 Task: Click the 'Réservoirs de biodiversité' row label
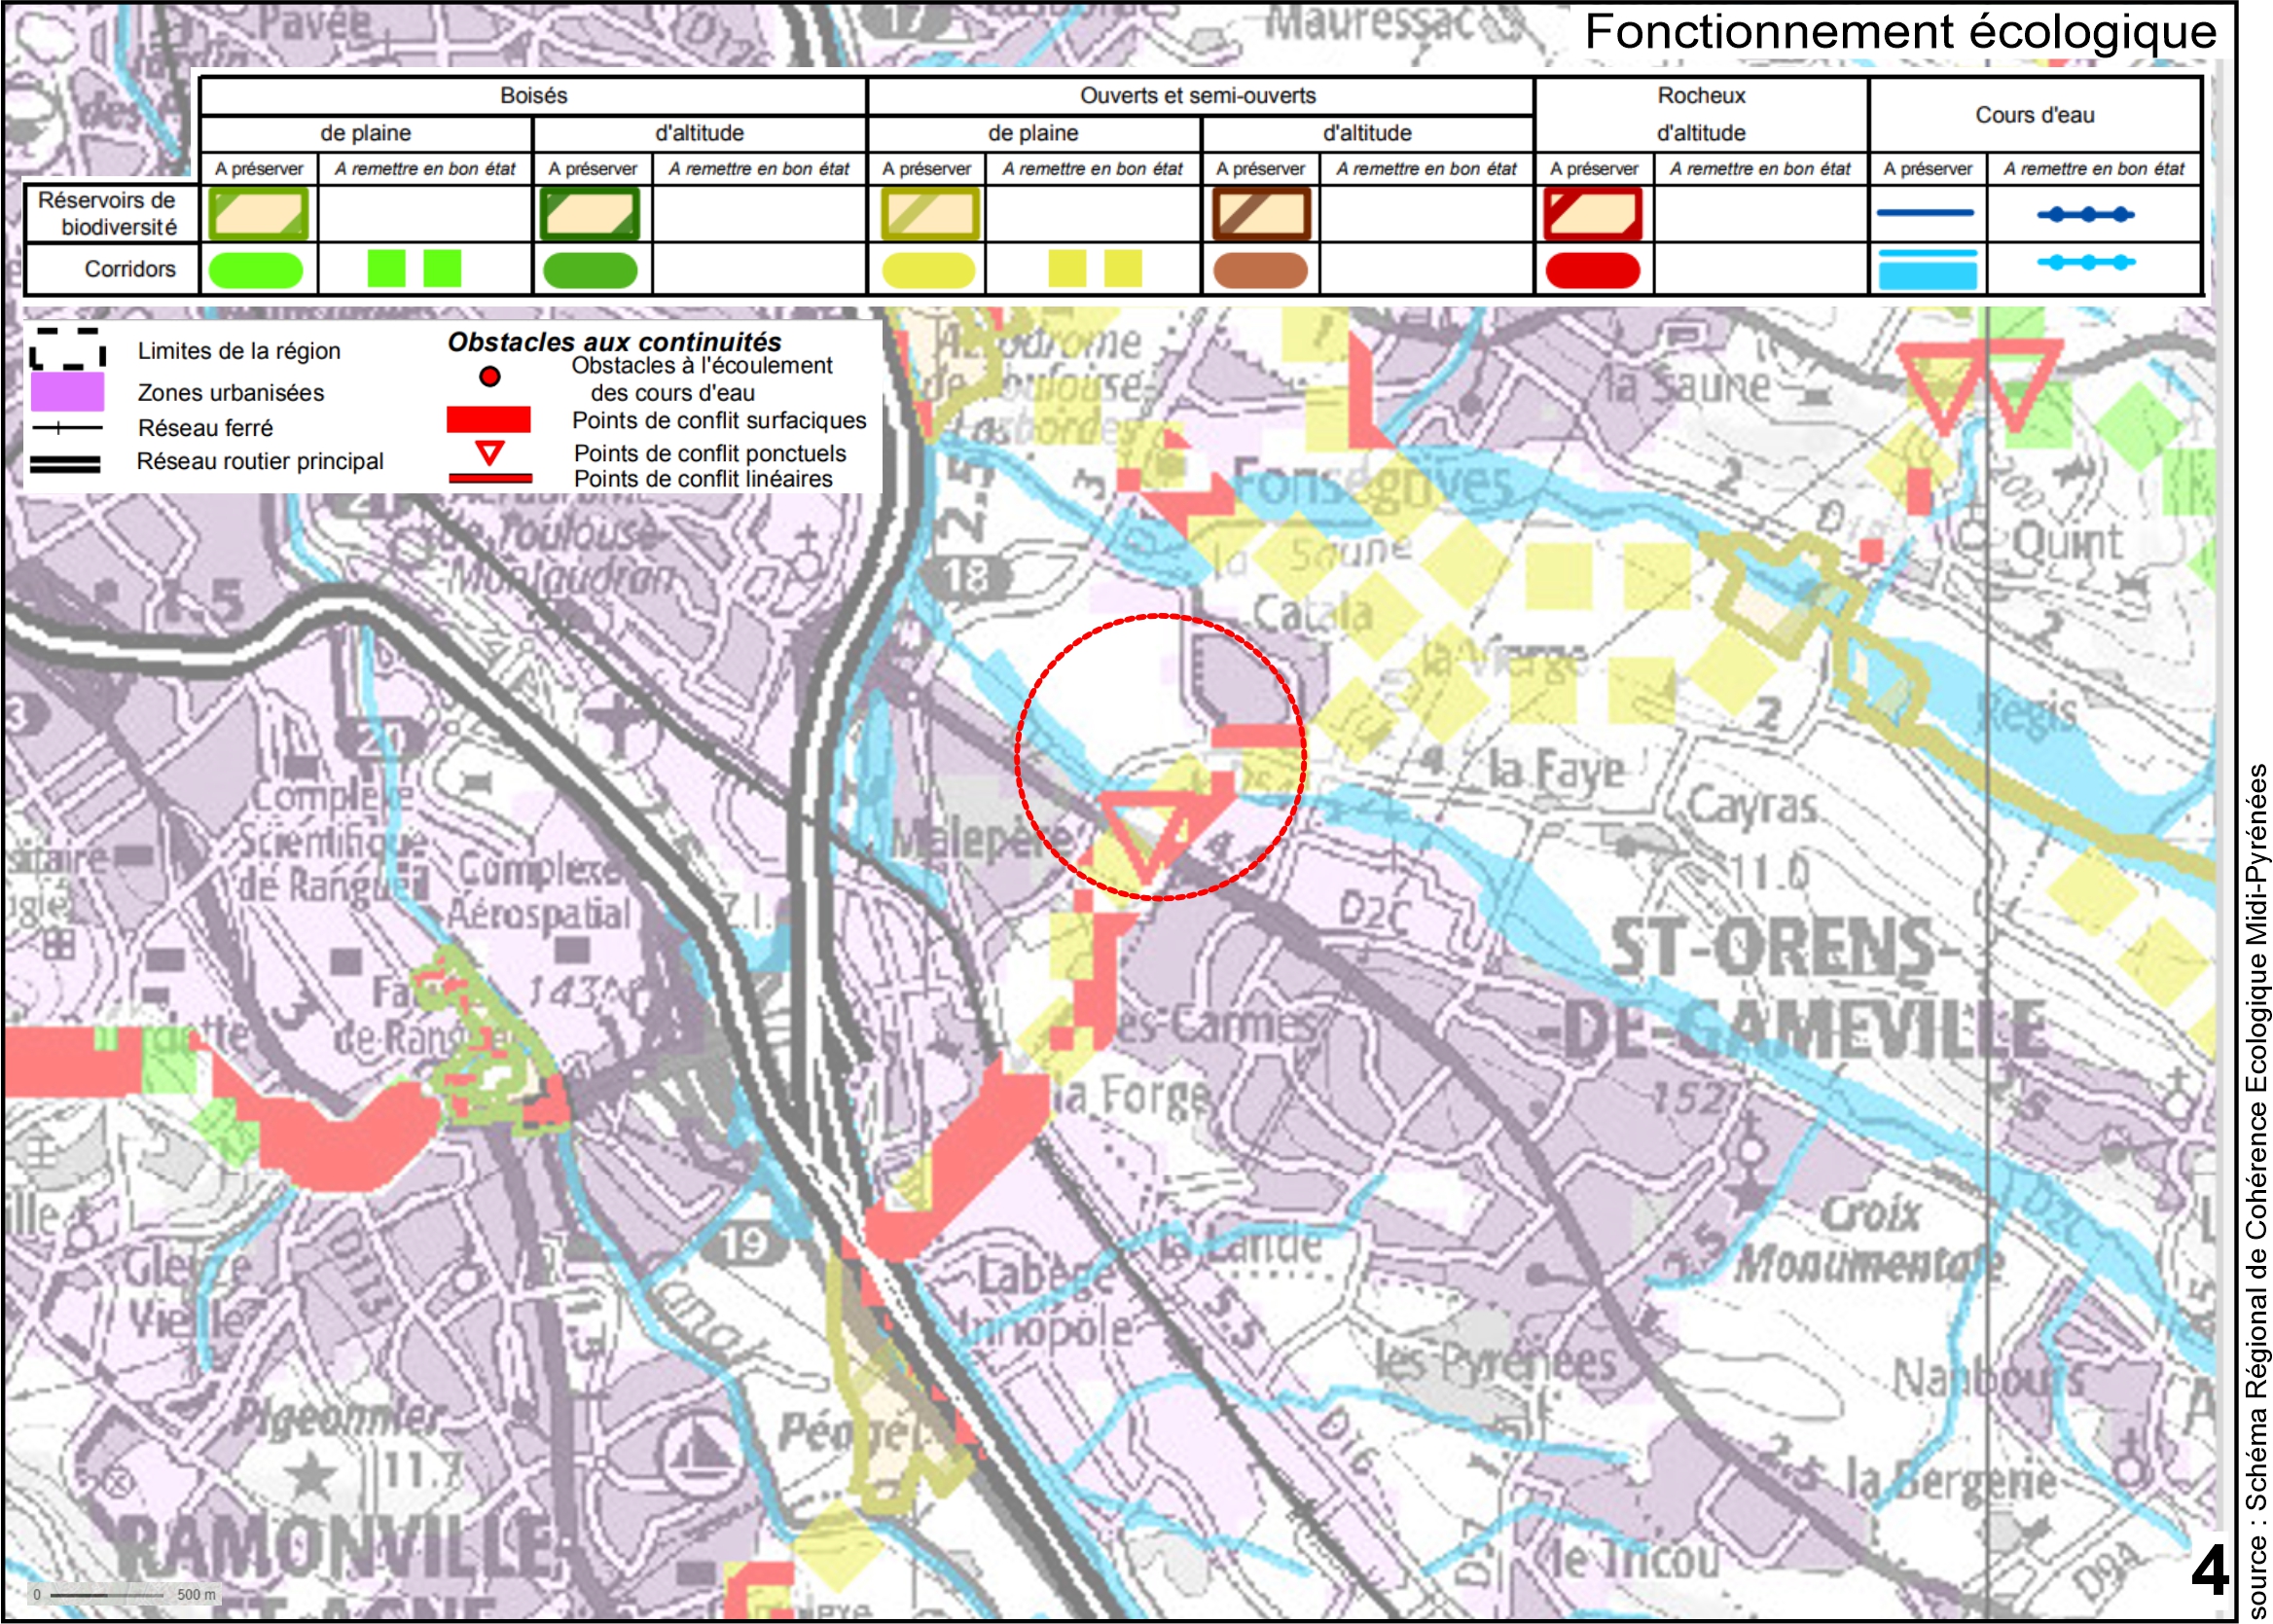pos(110,214)
